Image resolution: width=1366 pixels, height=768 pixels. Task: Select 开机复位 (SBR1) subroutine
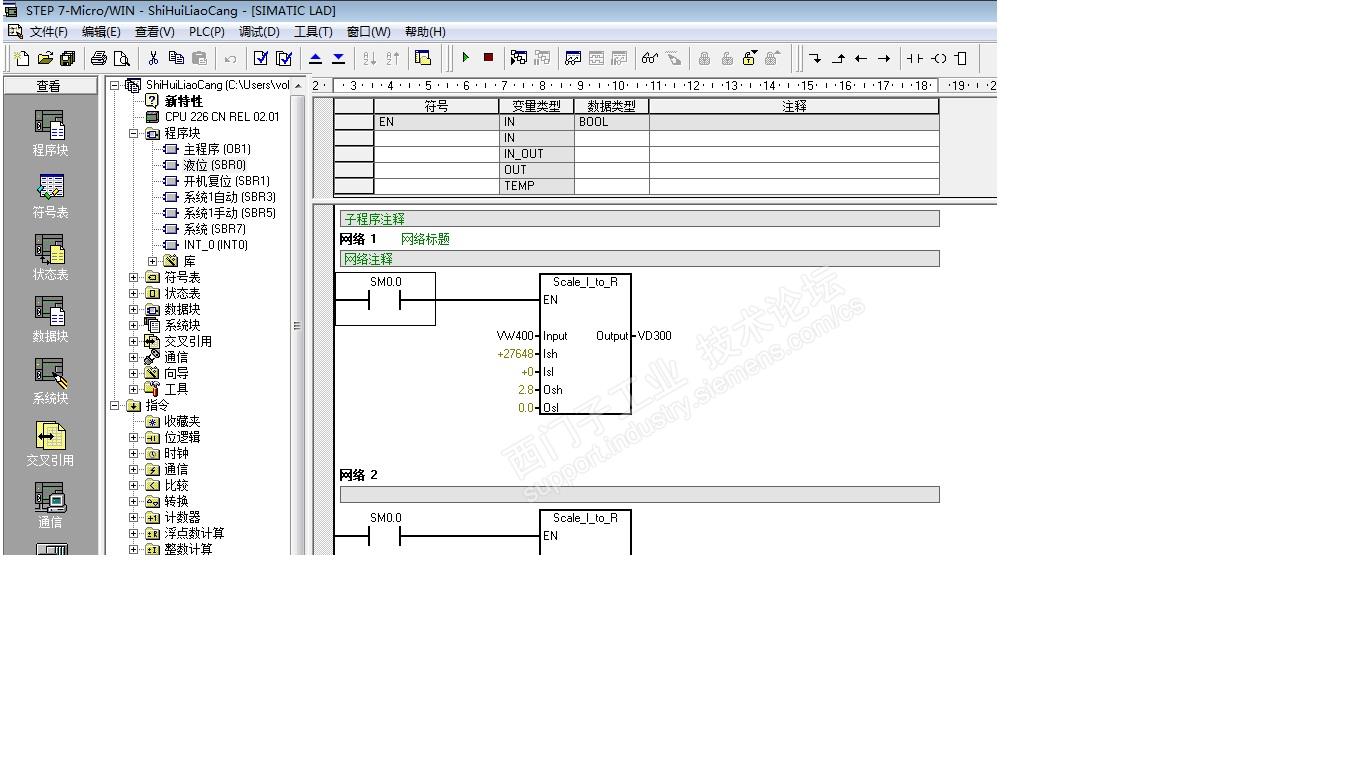226,181
